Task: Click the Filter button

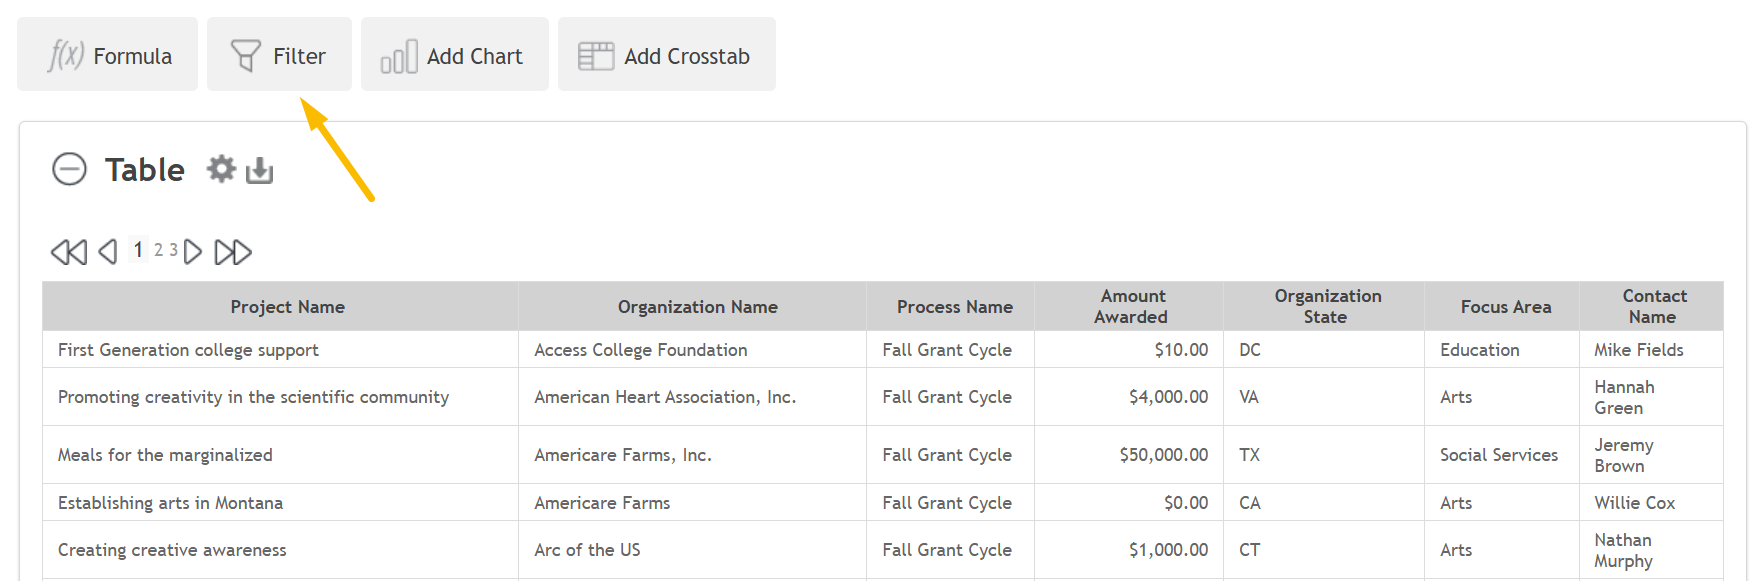Action: tap(279, 55)
